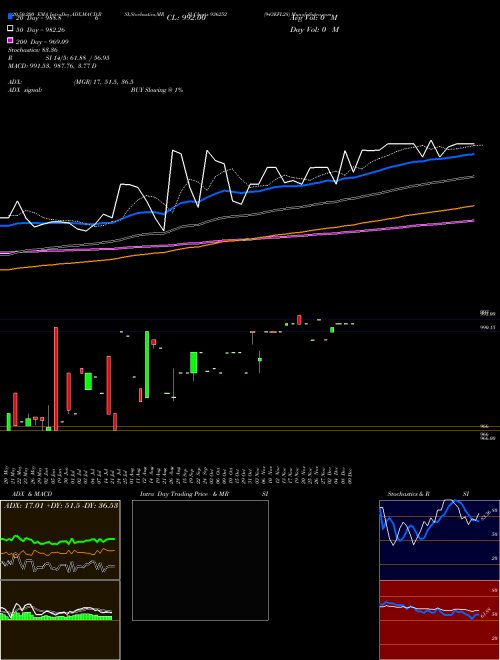Click the white 50 Day legend swatch

(x=10, y=29)
